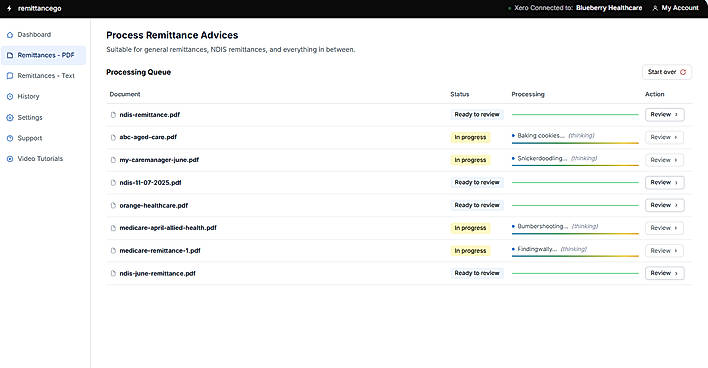708x368 pixels.
Task: Click the progress bar for medicare-remittance-1.pdf
Action: tap(575, 256)
